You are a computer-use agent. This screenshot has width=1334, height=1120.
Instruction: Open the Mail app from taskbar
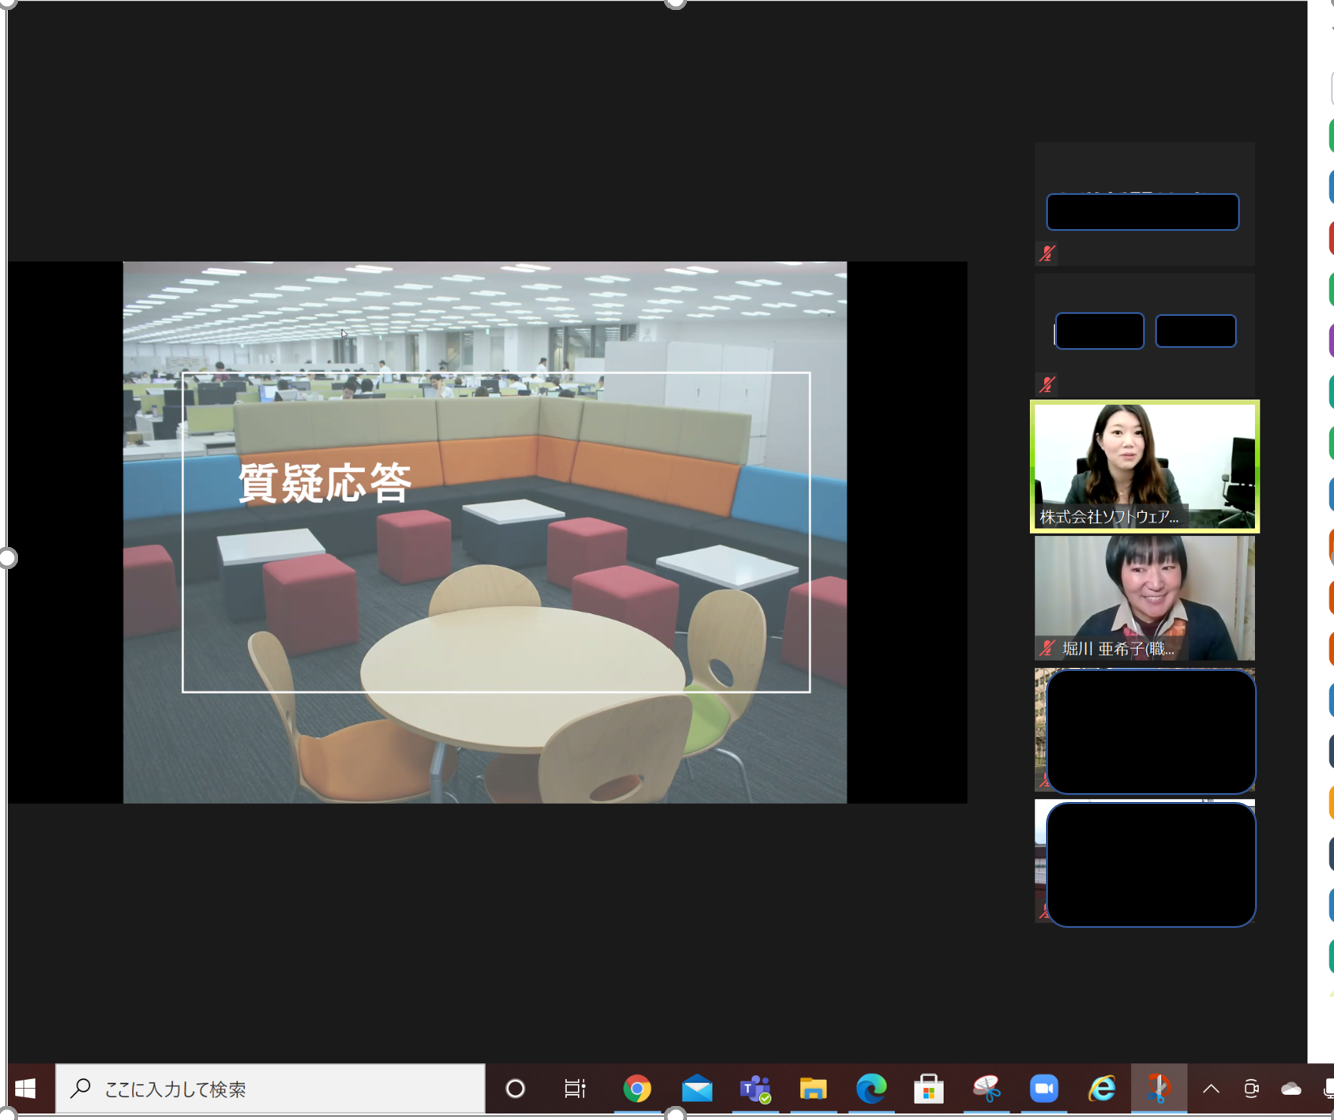pos(697,1088)
